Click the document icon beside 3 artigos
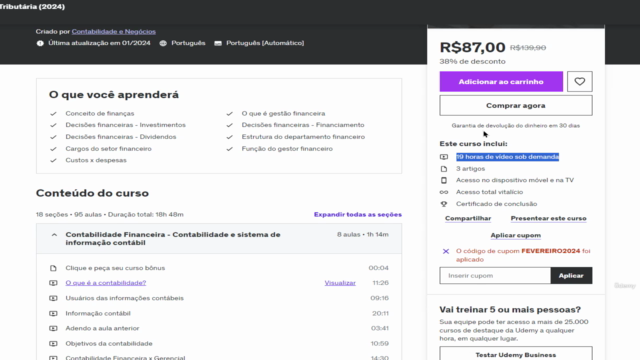The width and height of the screenshot is (640, 360). pyautogui.click(x=444, y=169)
